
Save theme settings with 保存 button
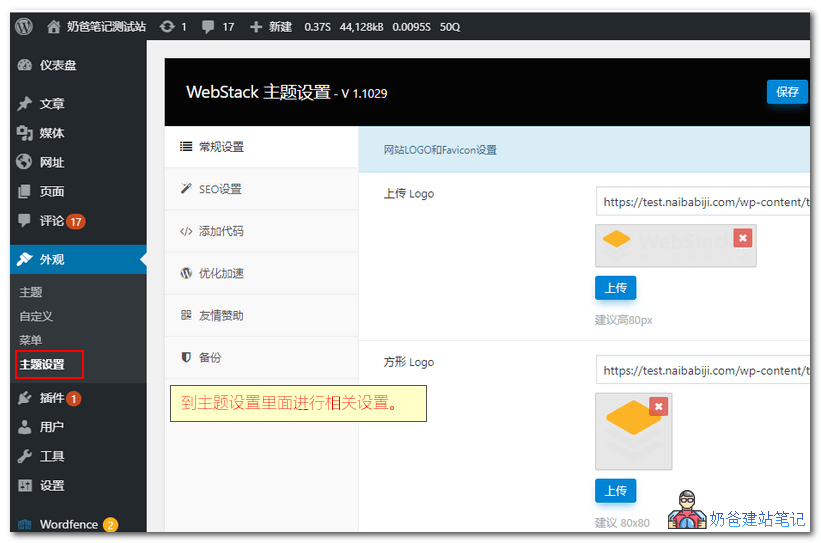[787, 92]
